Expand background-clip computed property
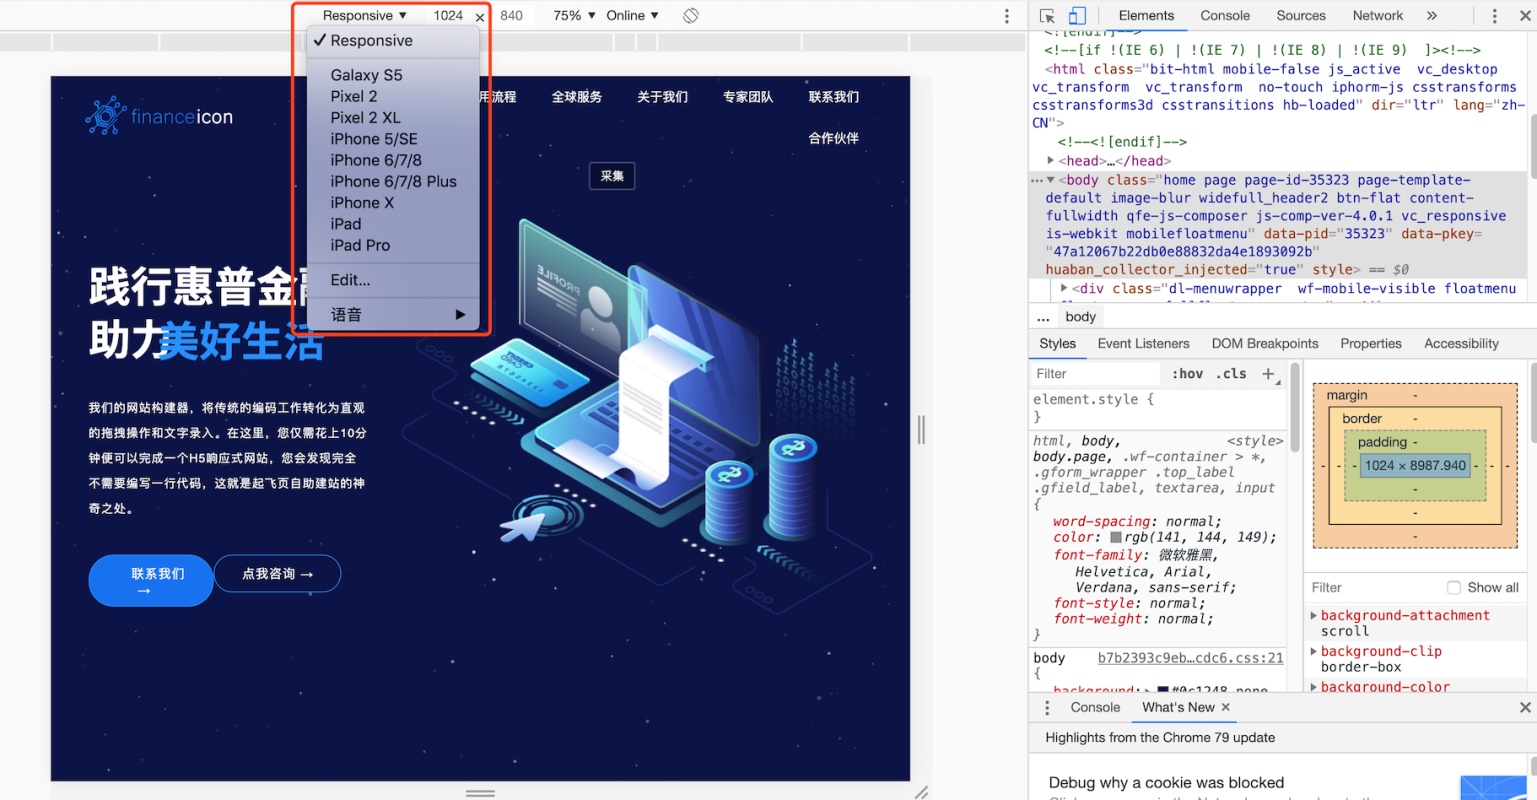 [1314, 651]
